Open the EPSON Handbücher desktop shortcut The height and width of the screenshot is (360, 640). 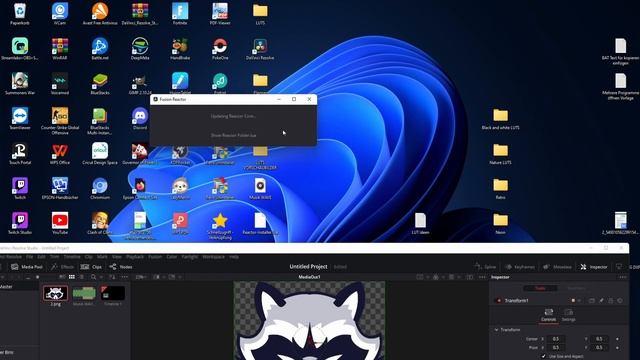60,188
